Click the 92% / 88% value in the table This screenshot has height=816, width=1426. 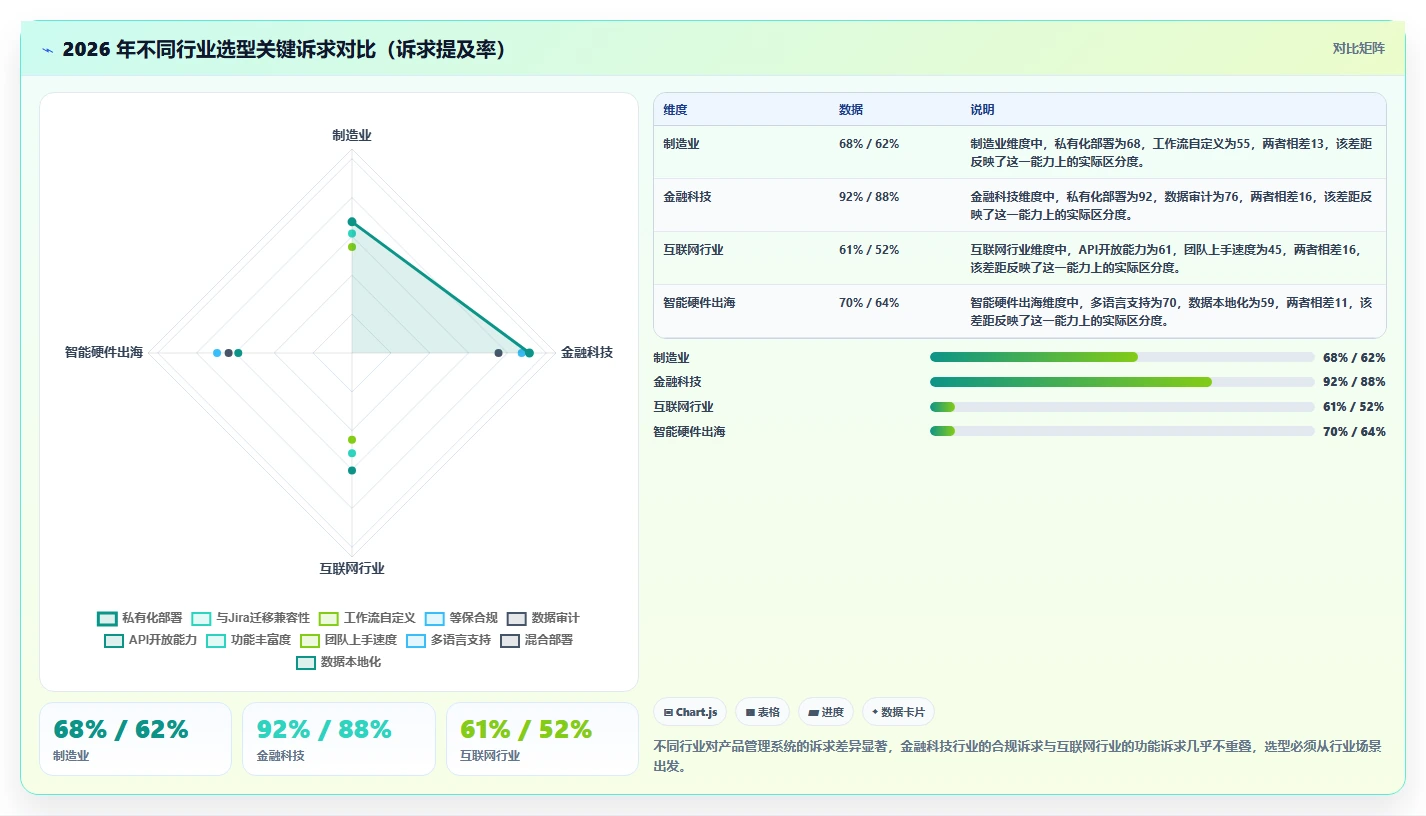click(869, 197)
